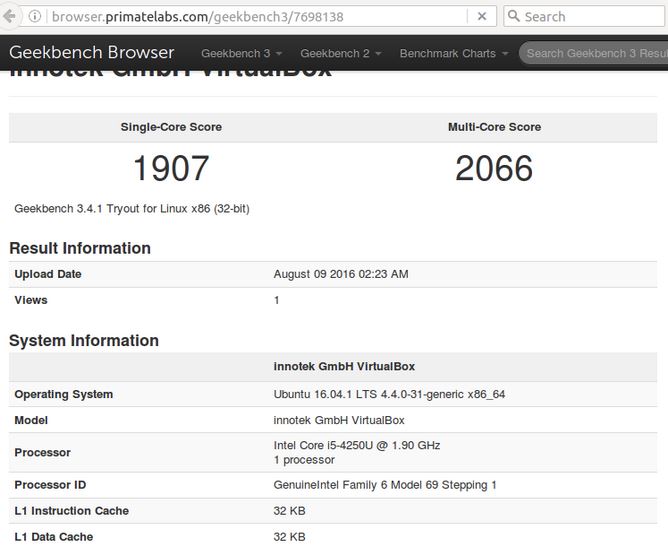Select Model value innotek GmbH VirtualBox
This screenshot has height=547, width=668.
339,420
